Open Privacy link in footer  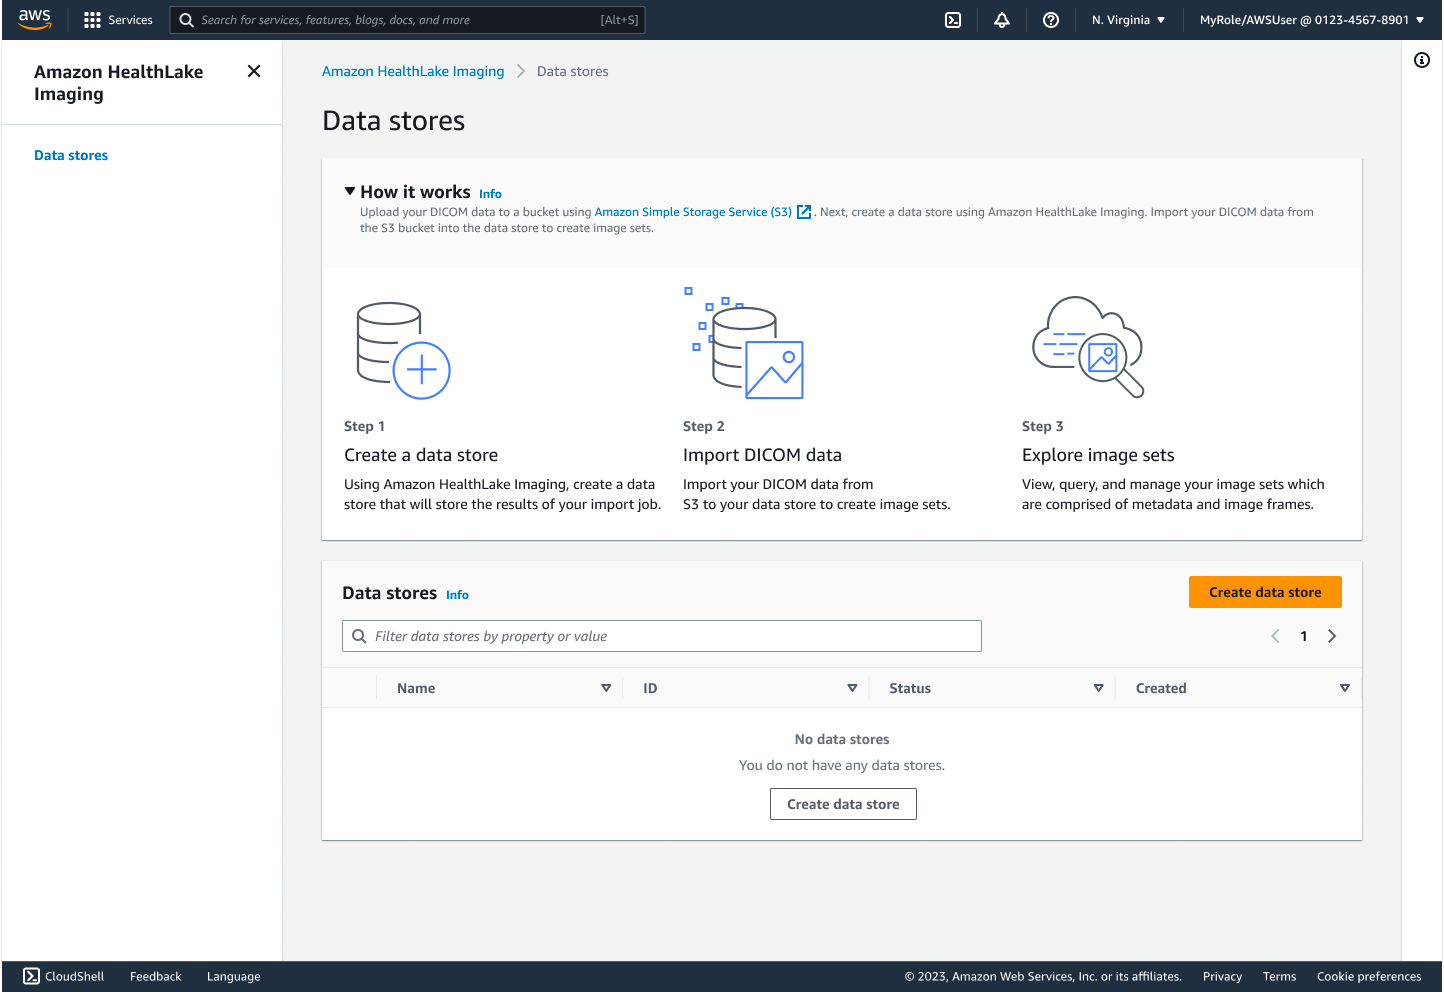pos(1222,977)
